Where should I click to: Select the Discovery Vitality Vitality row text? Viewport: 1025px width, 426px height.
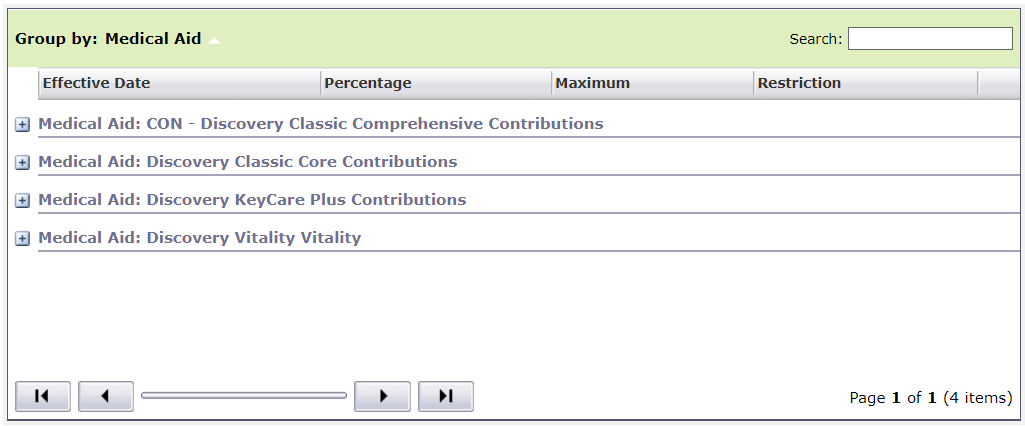[x=199, y=238]
